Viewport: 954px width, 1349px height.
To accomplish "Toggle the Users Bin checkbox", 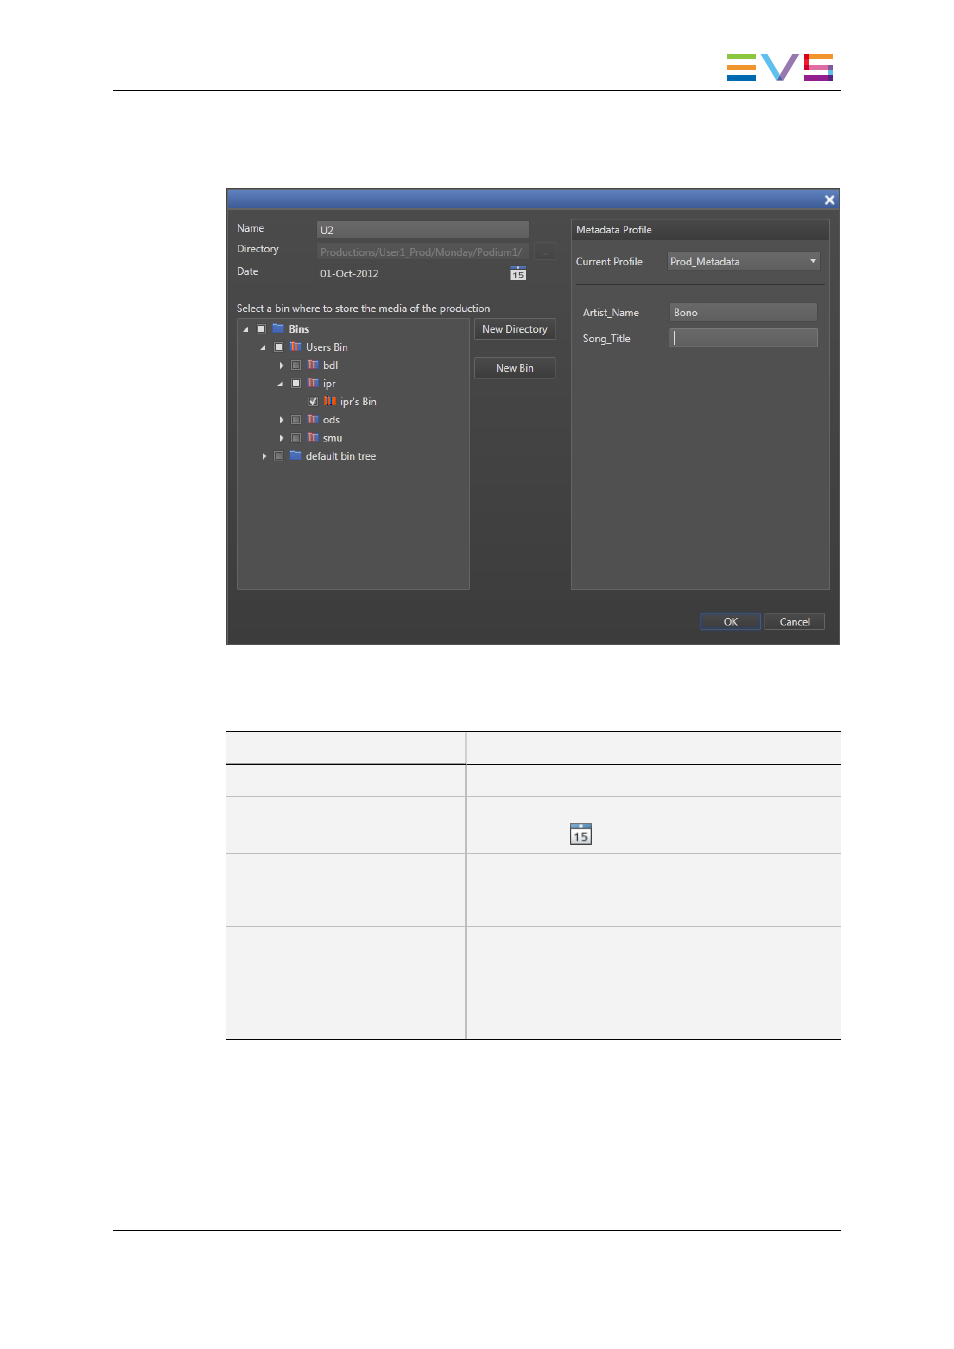I will coord(279,347).
